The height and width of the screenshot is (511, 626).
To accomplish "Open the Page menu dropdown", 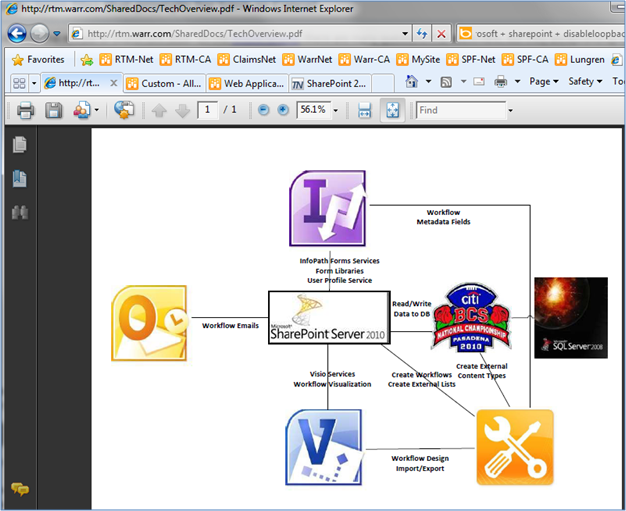I will tap(544, 82).
